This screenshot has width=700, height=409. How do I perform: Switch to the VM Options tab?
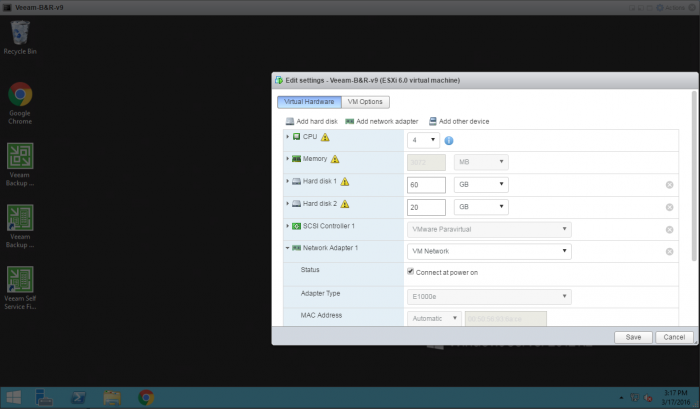365,102
